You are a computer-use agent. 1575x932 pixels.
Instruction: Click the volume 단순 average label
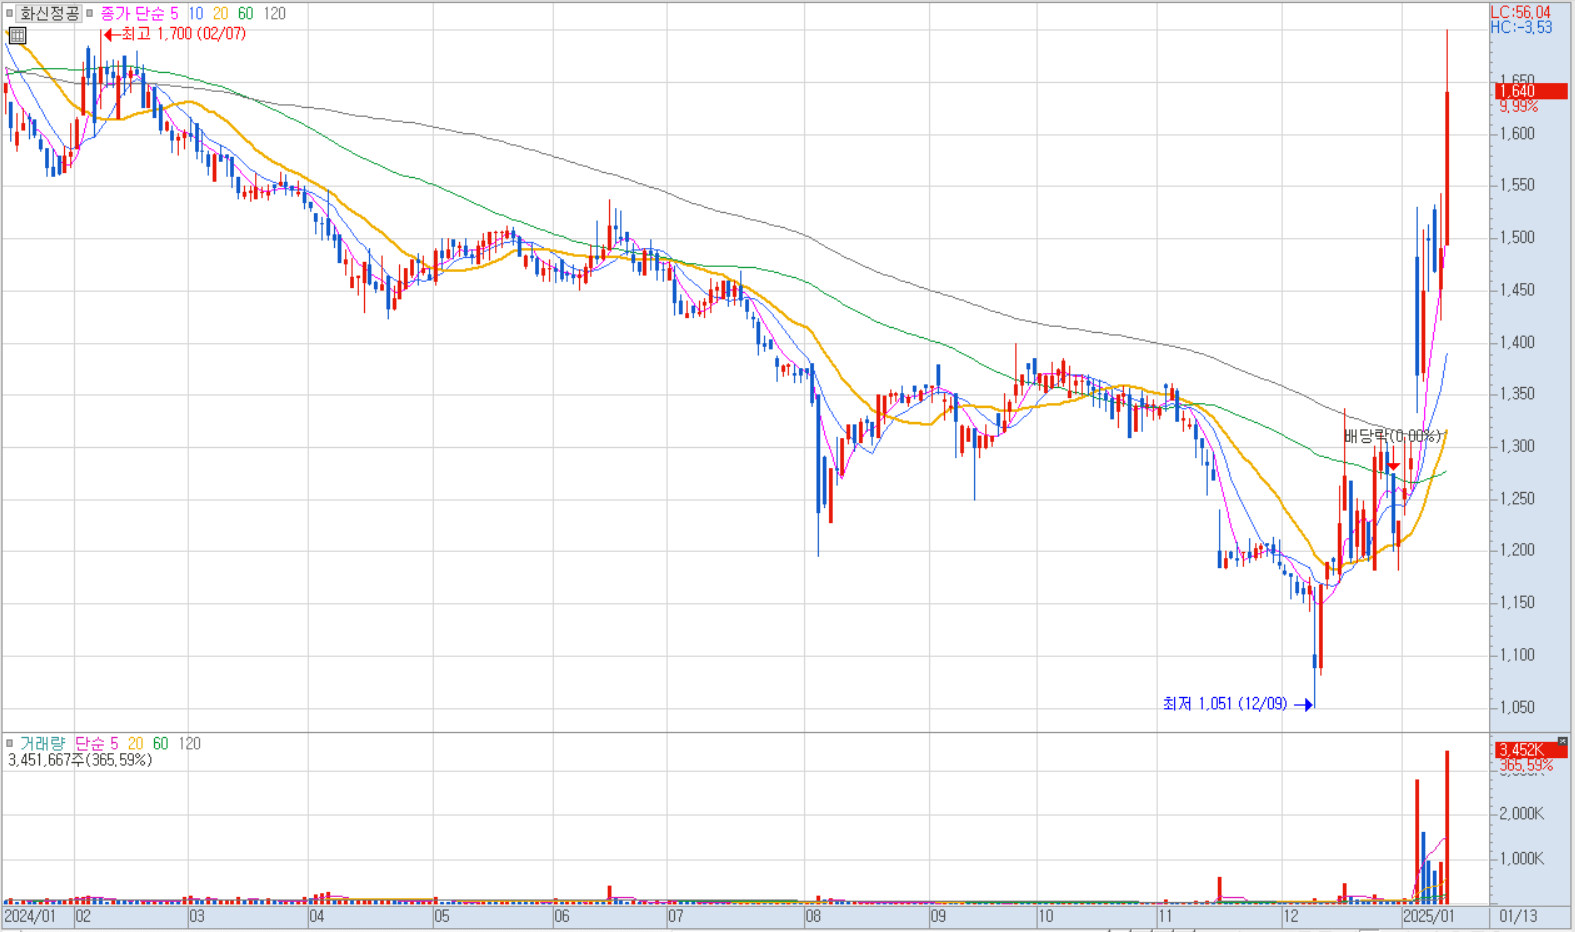(x=90, y=743)
